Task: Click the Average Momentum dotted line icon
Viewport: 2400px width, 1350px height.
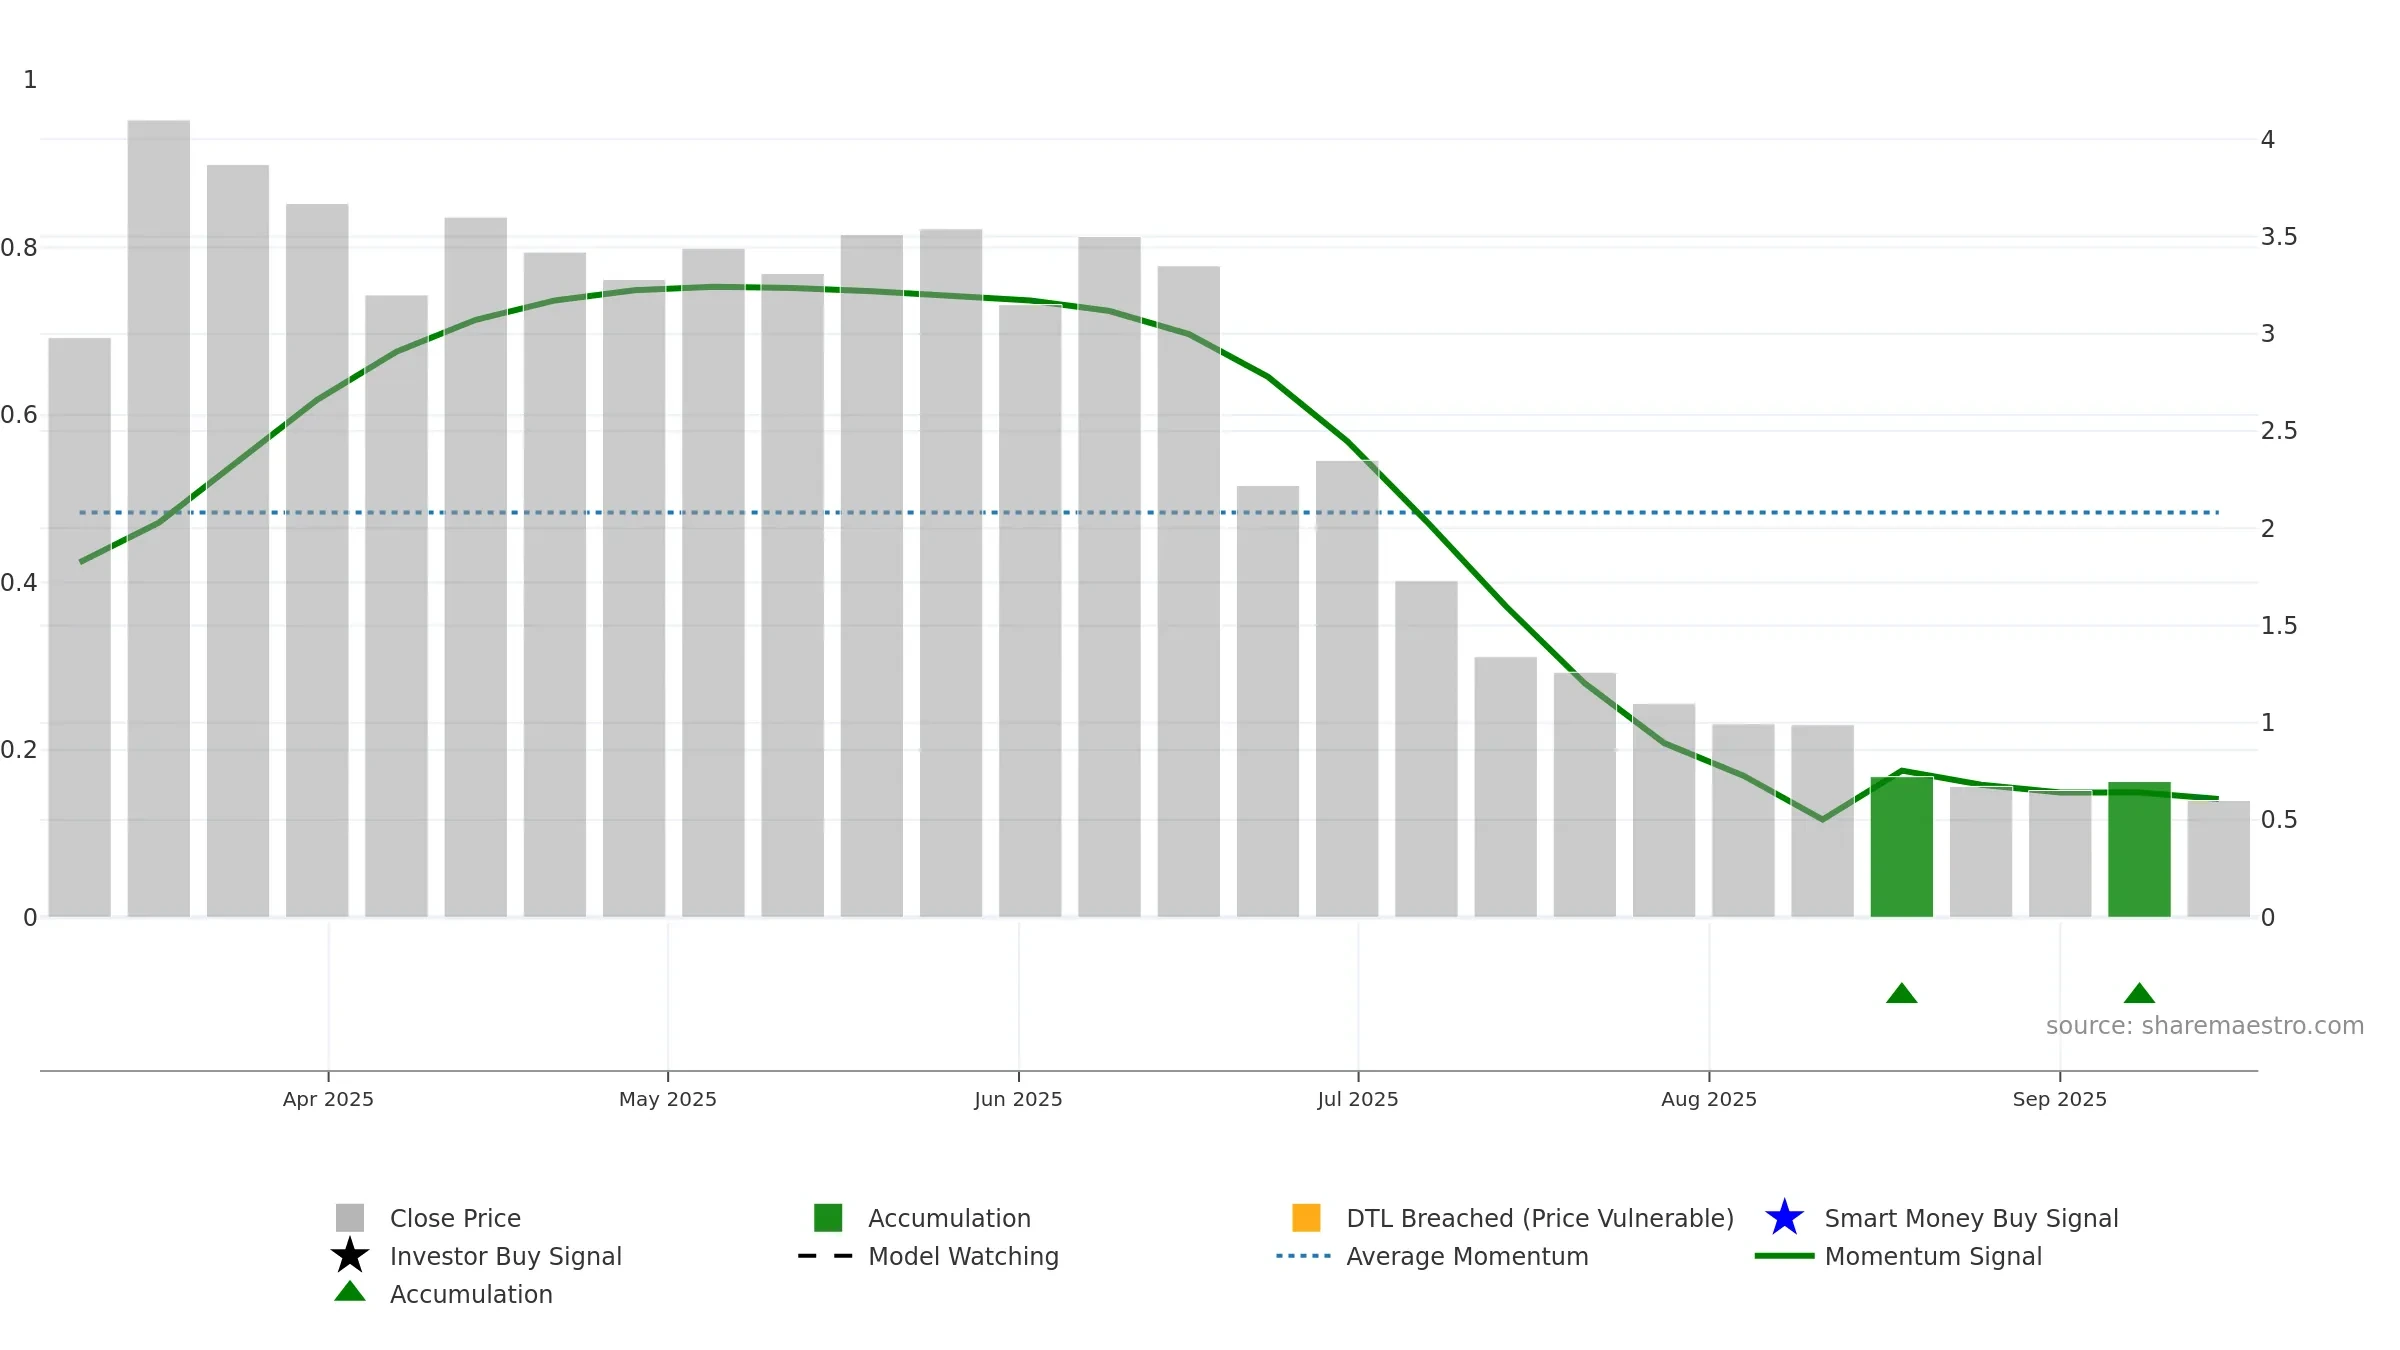Action: pyautogui.click(x=1303, y=1256)
